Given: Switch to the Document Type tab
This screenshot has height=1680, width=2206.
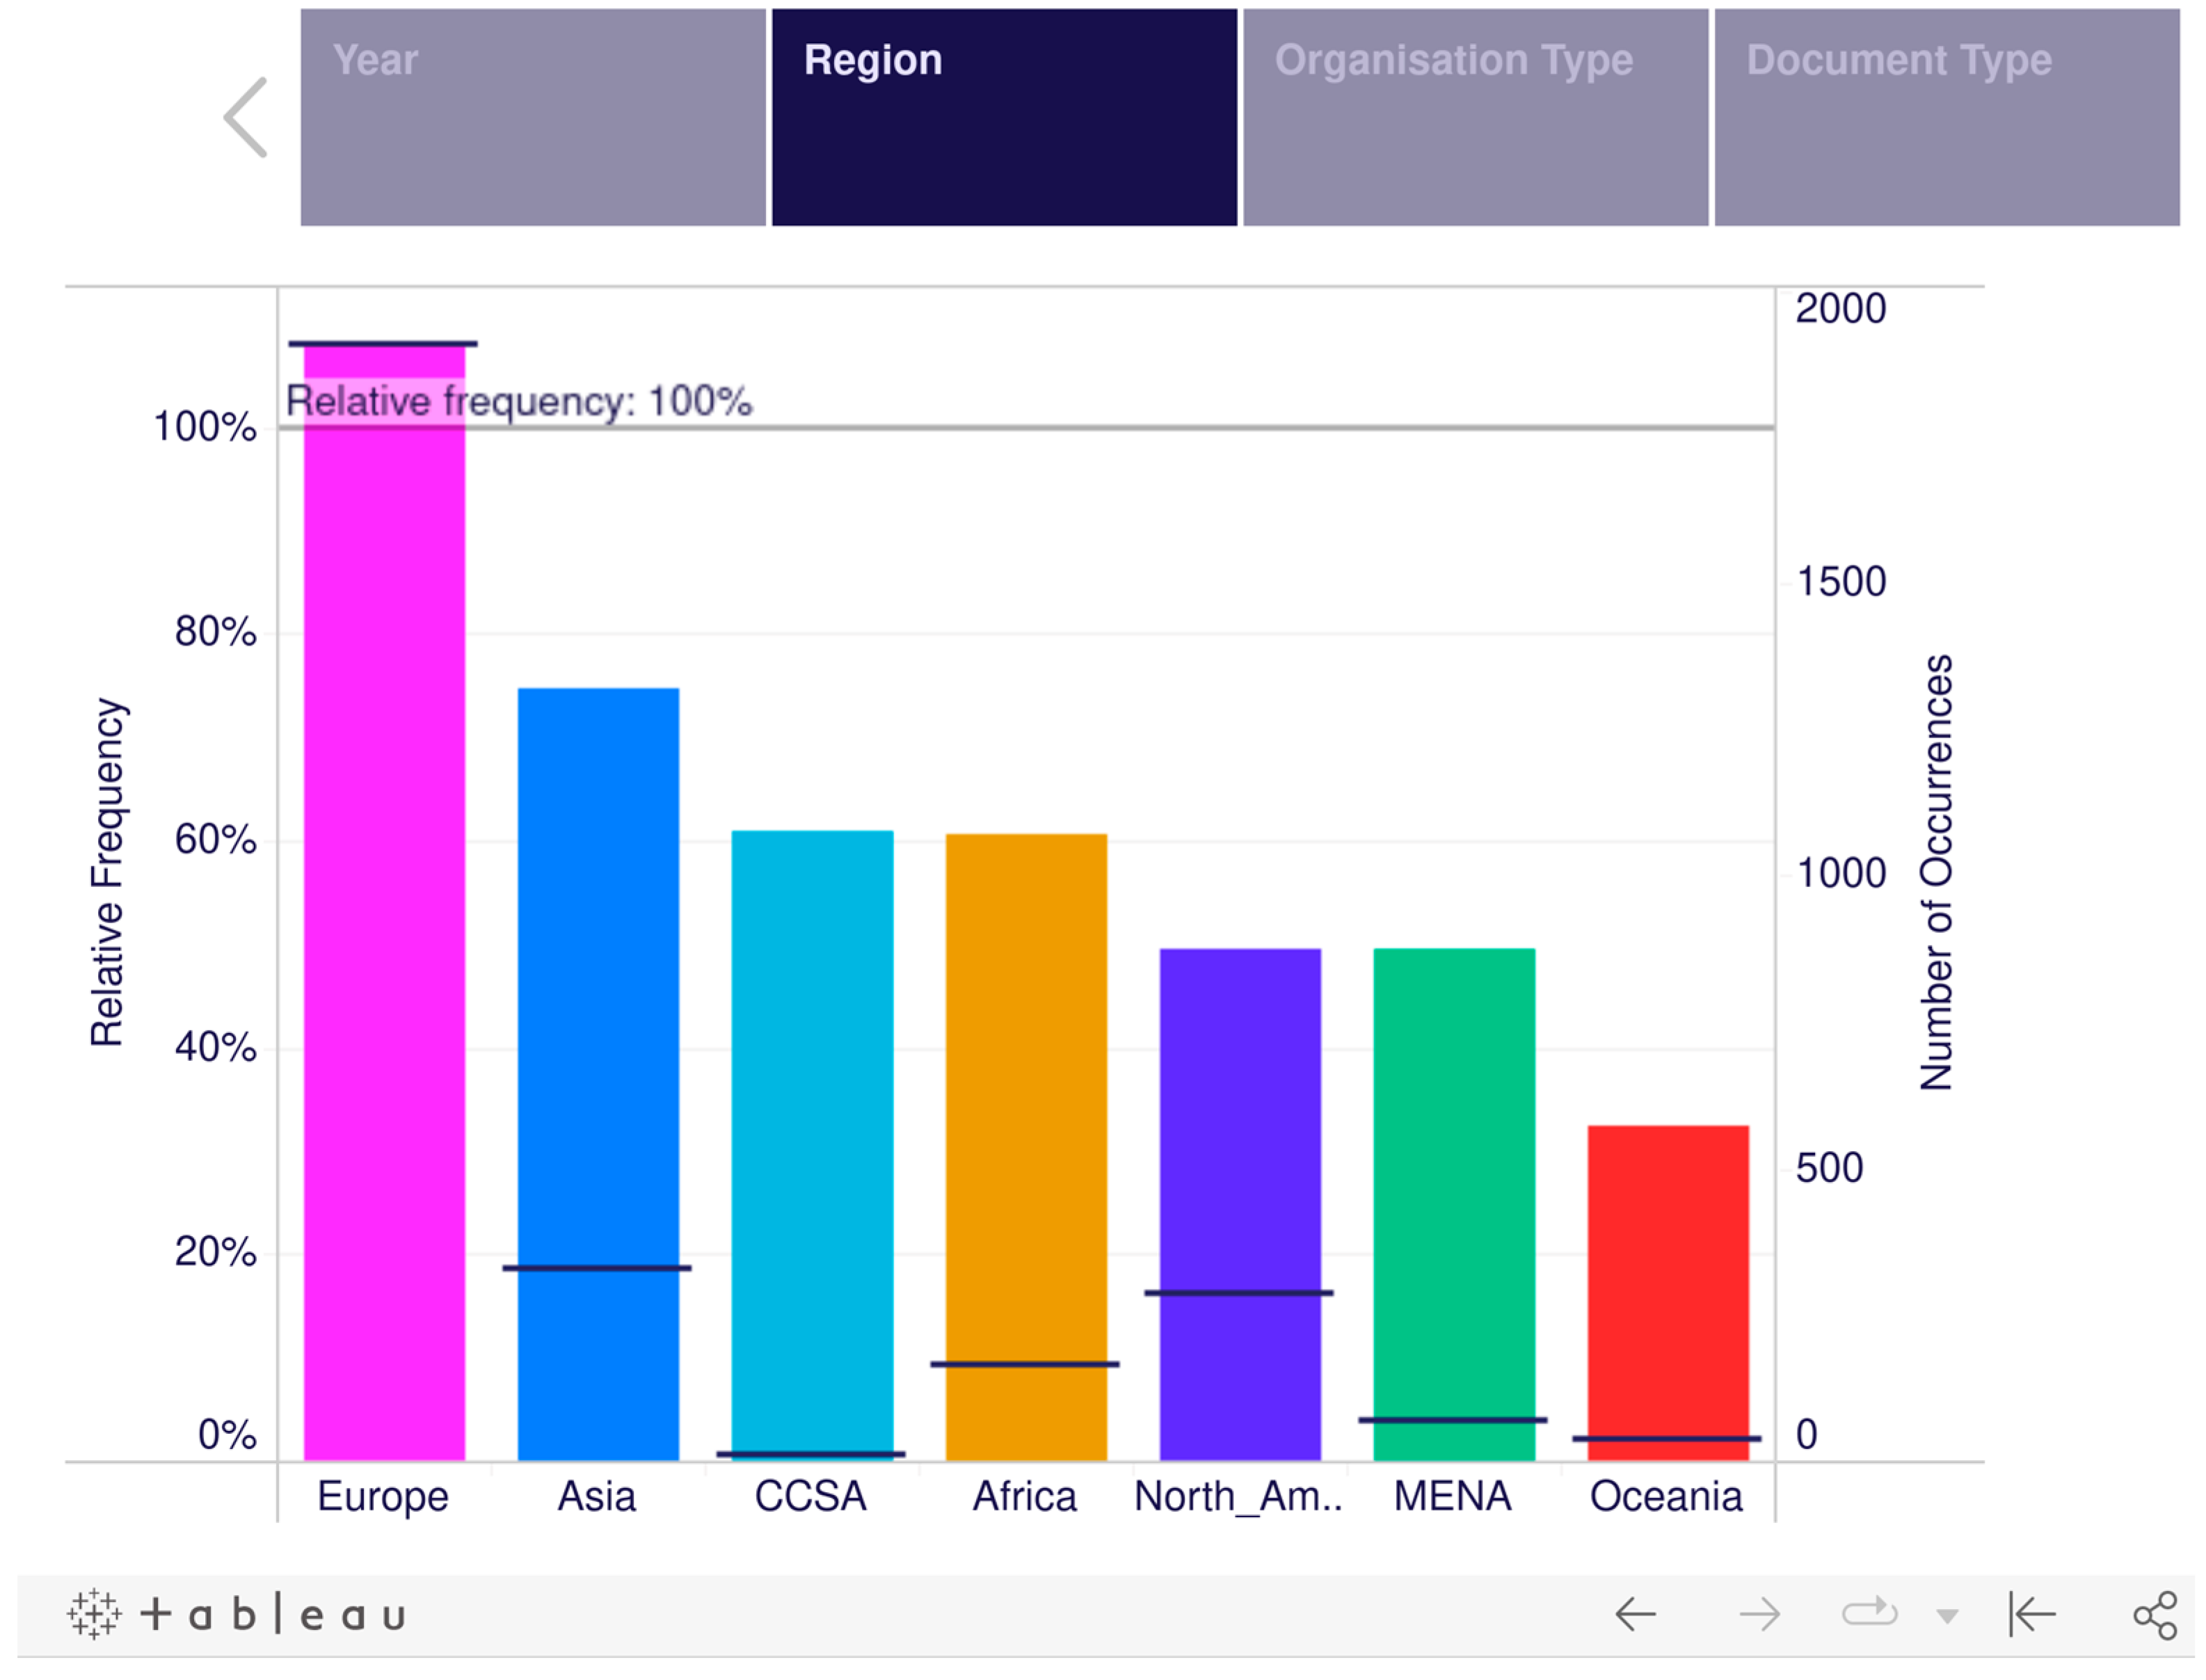Looking at the screenshot, I should tap(1946, 117).
